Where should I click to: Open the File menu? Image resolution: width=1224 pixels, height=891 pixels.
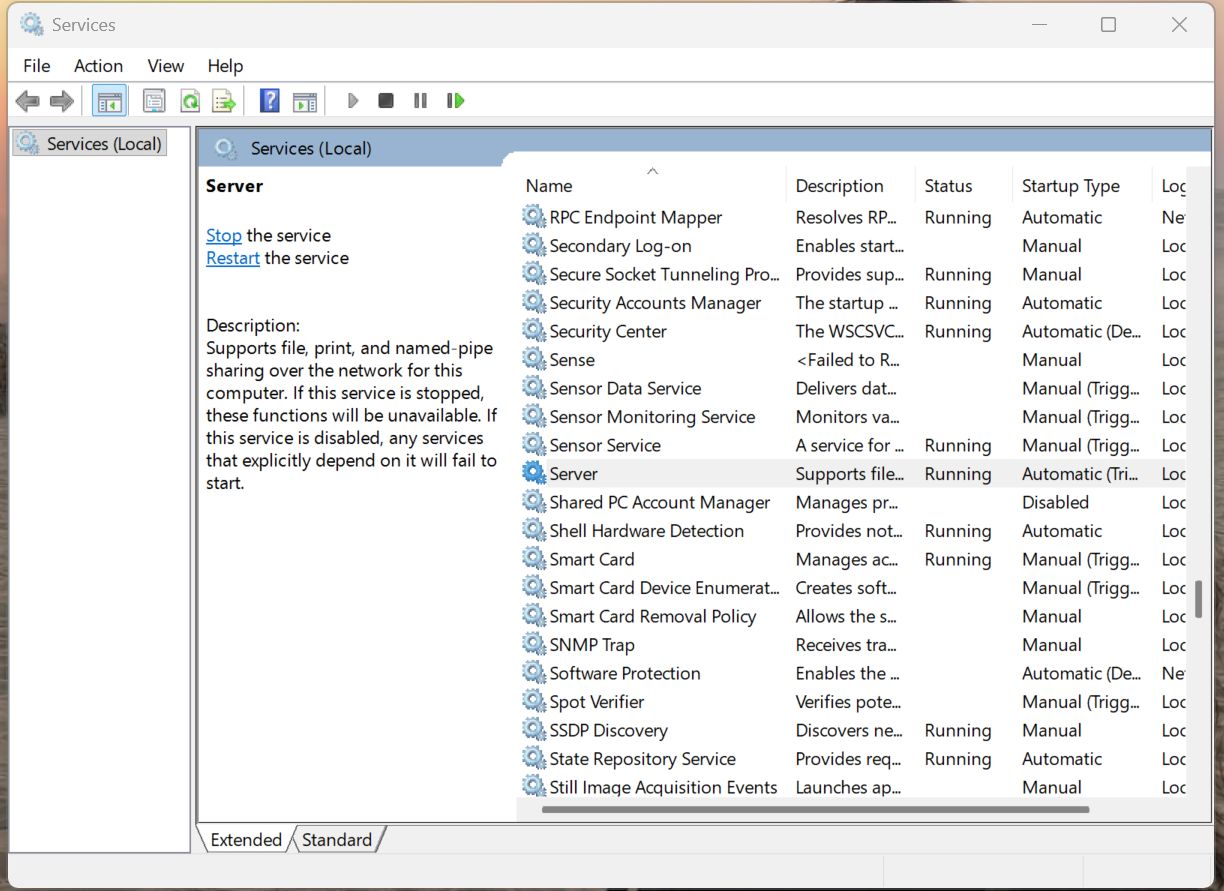point(37,66)
